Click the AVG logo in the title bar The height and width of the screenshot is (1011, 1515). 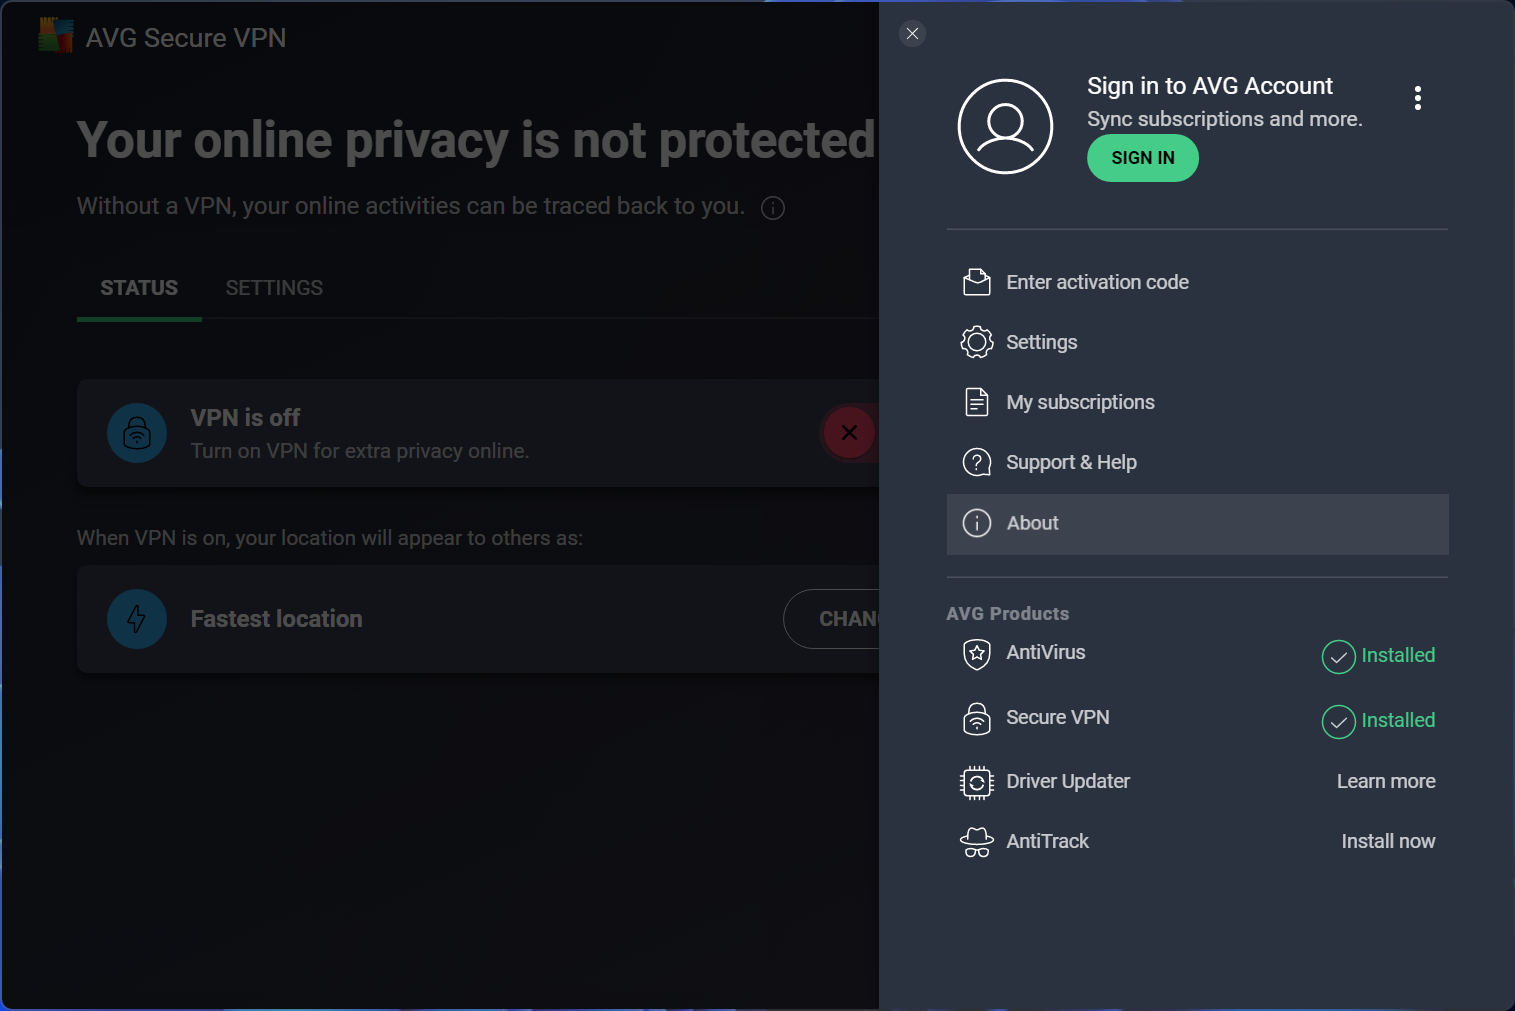pyautogui.click(x=56, y=36)
